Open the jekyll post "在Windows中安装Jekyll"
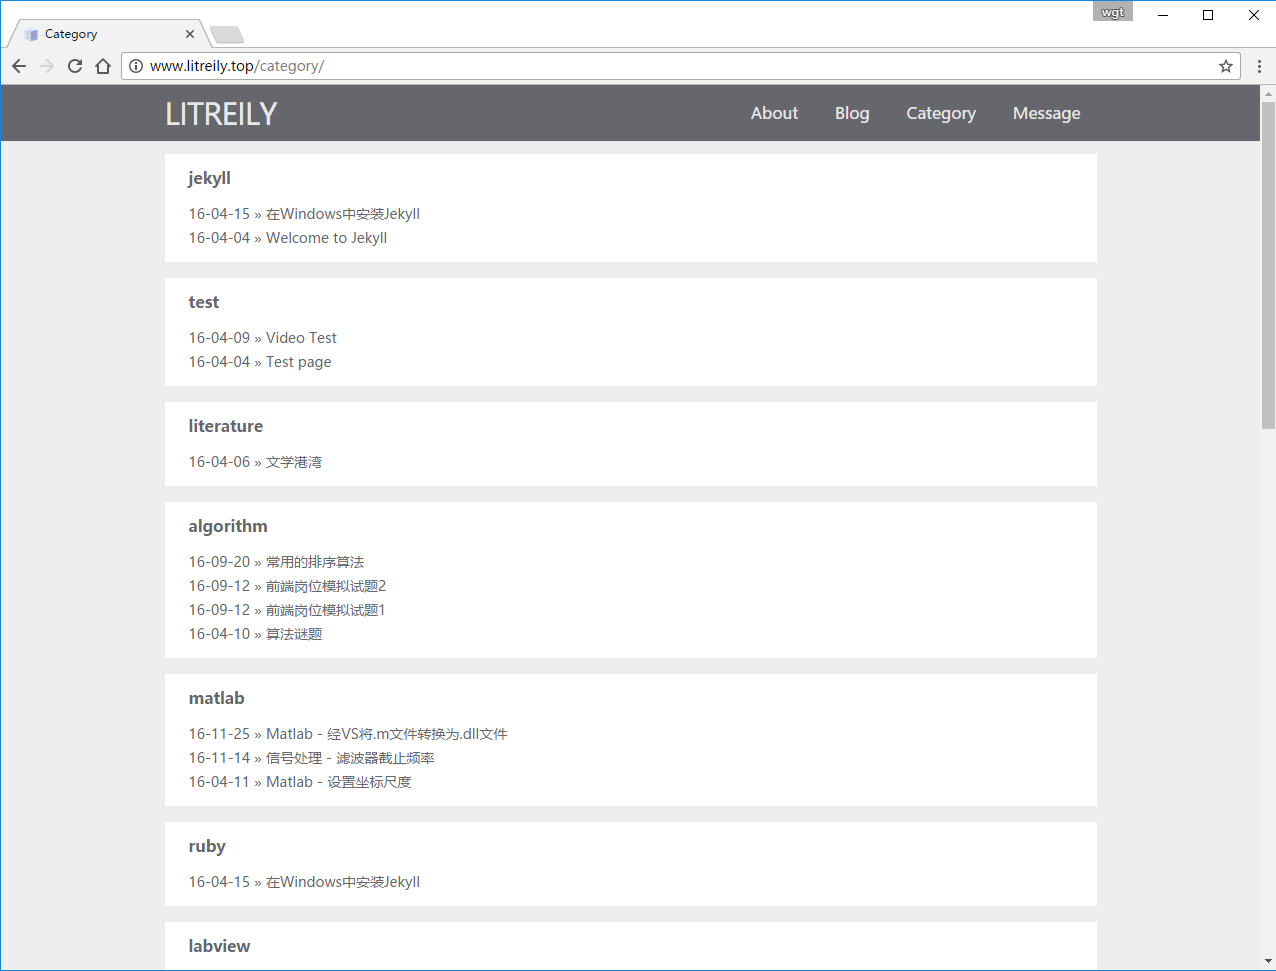Screen dimensions: 1276x971 tap(343, 214)
